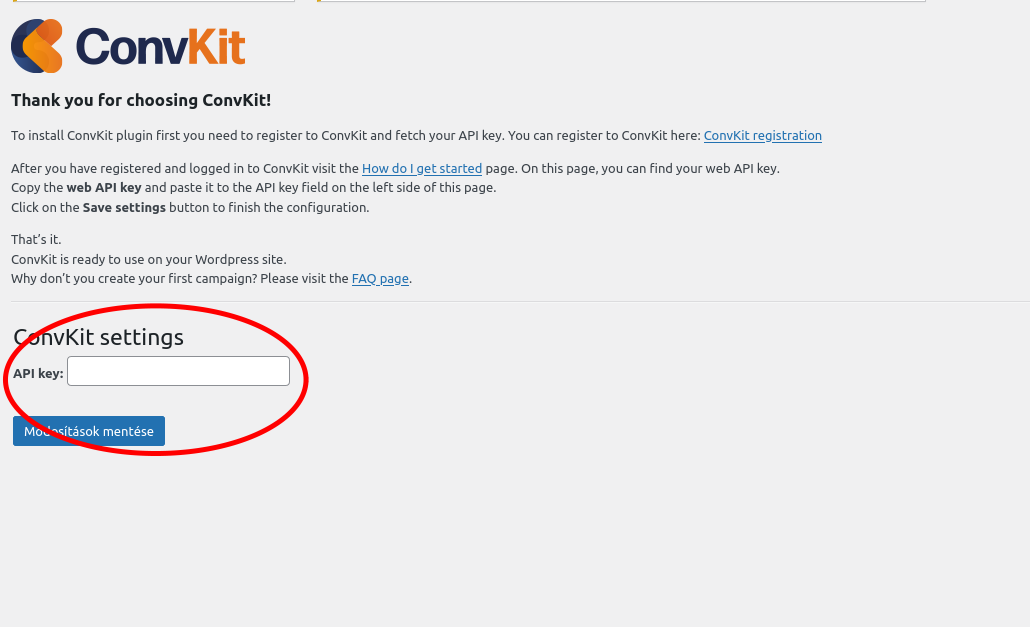Screen dimensions: 1030x627
Task: Click the partially visible wide top box
Action: tap(620, 1)
